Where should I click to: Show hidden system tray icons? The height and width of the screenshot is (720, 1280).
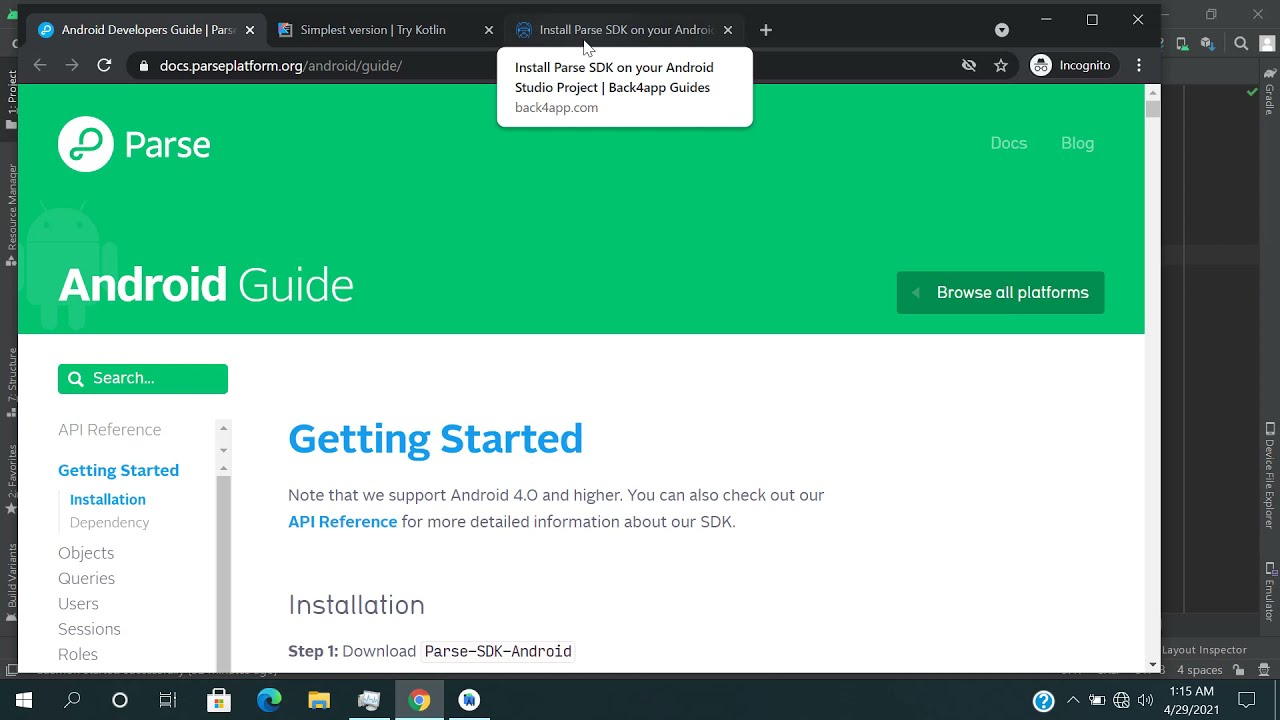point(1073,700)
